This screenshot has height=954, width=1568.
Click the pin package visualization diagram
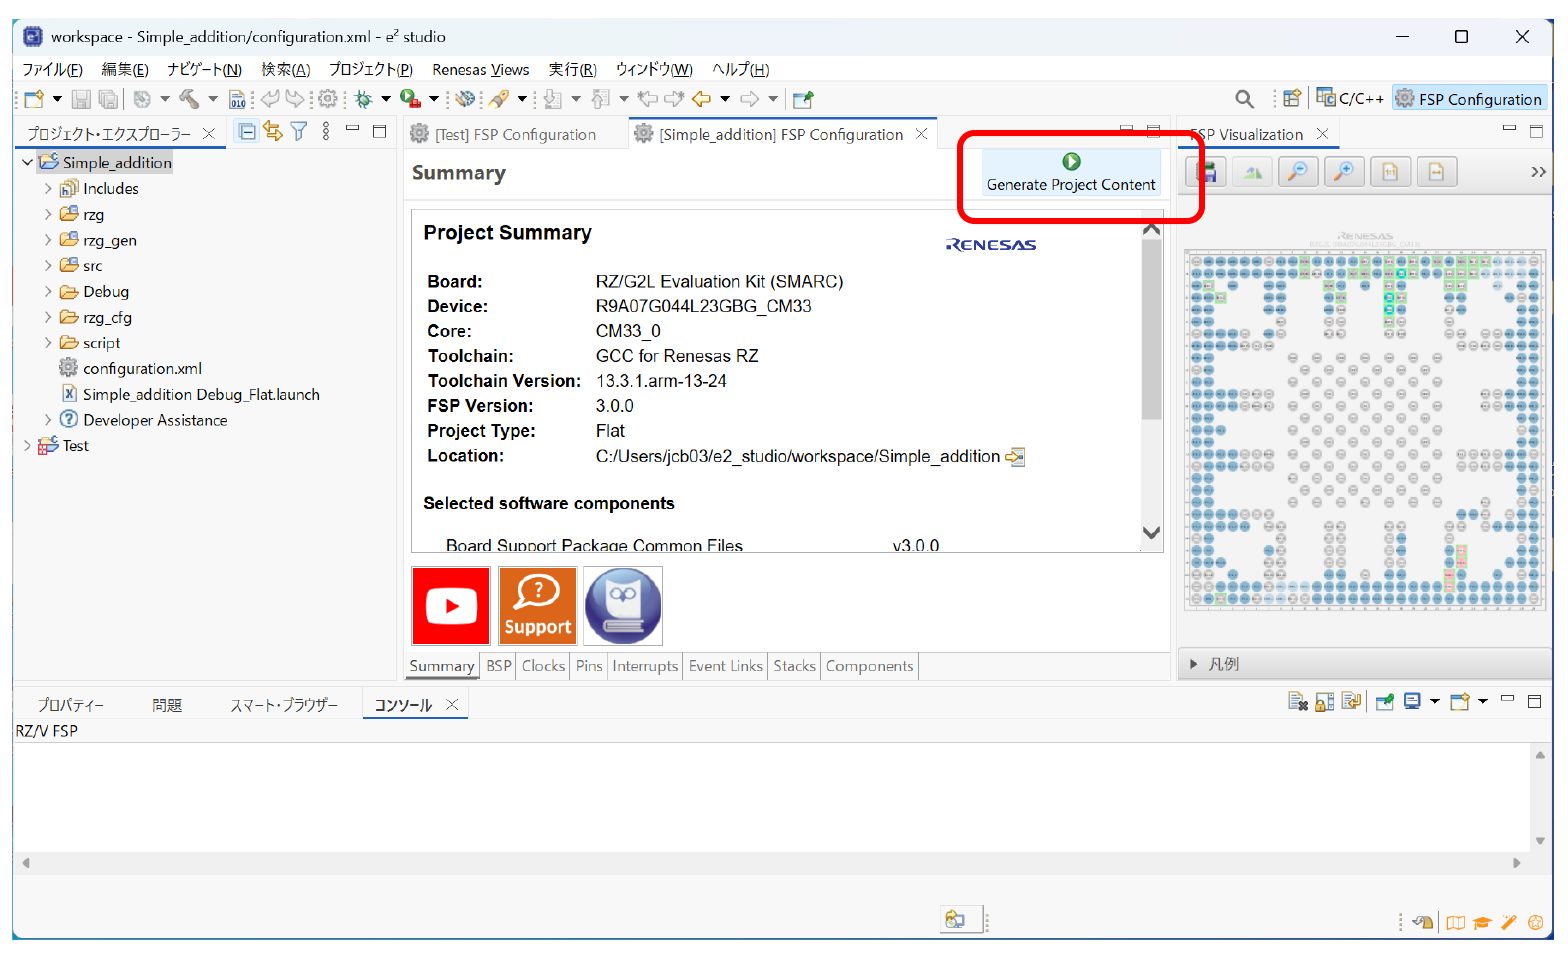(1365, 428)
